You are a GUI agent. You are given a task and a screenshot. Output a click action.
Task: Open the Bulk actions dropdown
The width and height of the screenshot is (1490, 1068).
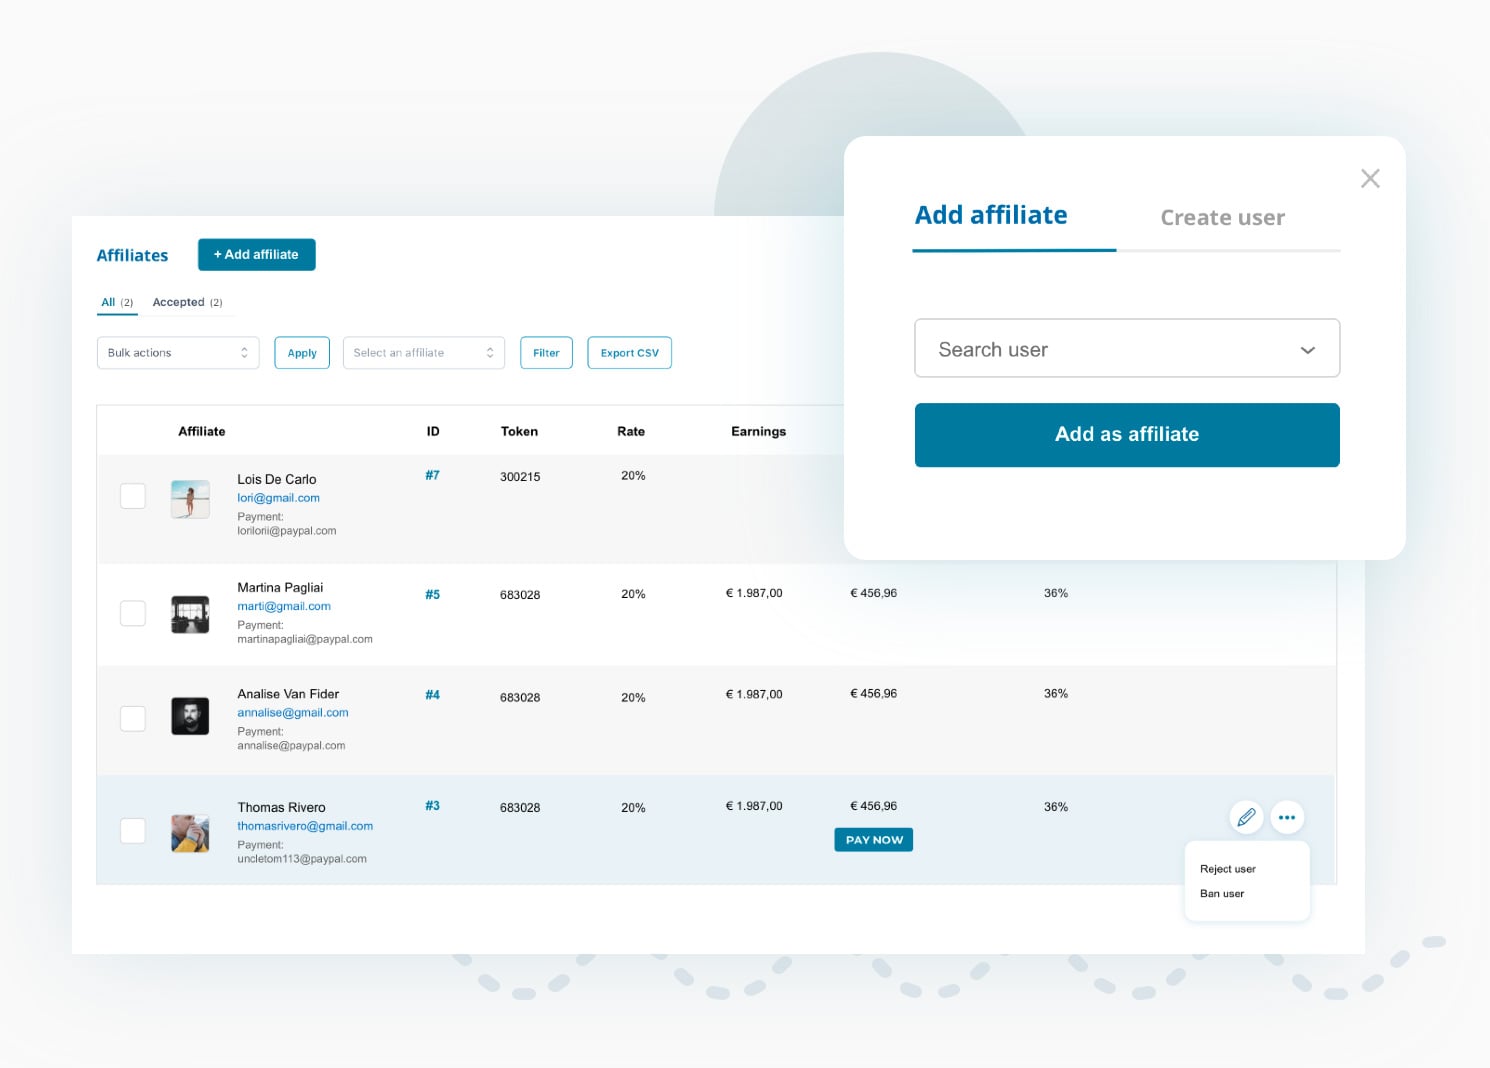pyautogui.click(x=177, y=352)
